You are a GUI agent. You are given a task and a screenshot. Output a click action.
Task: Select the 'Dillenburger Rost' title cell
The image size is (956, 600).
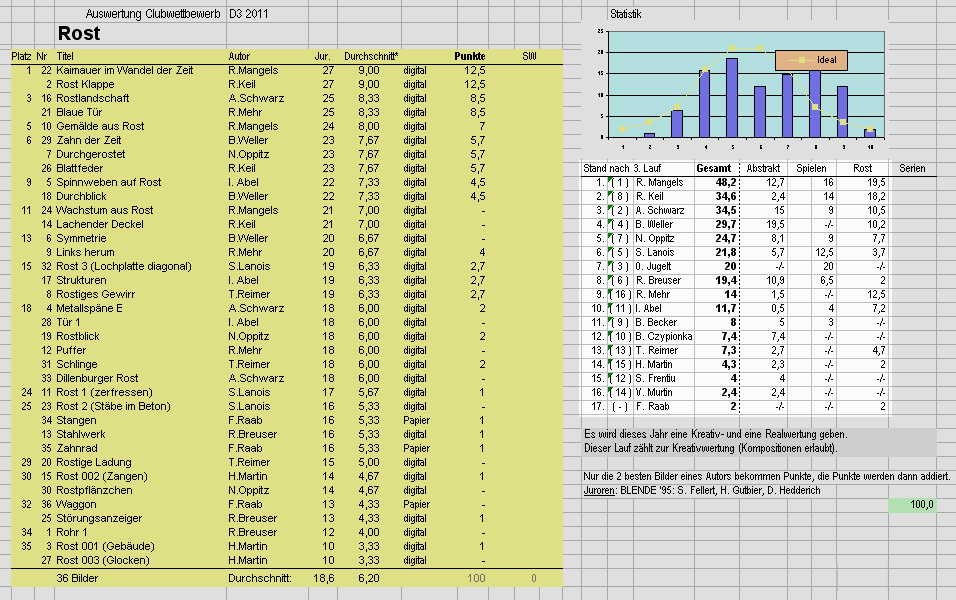pyautogui.click(x=97, y=379)
